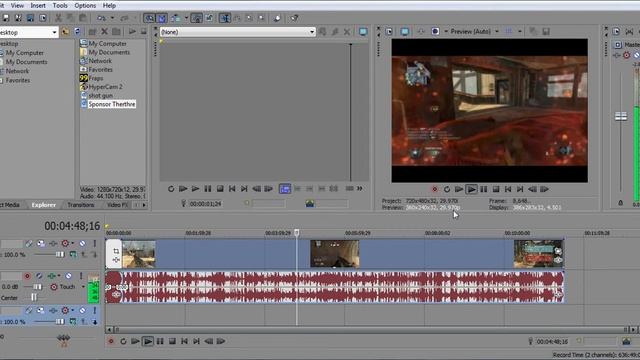Open the Auto Ripple mode dropdown arrow
The image size is (640, 360).
coord(186,18)
